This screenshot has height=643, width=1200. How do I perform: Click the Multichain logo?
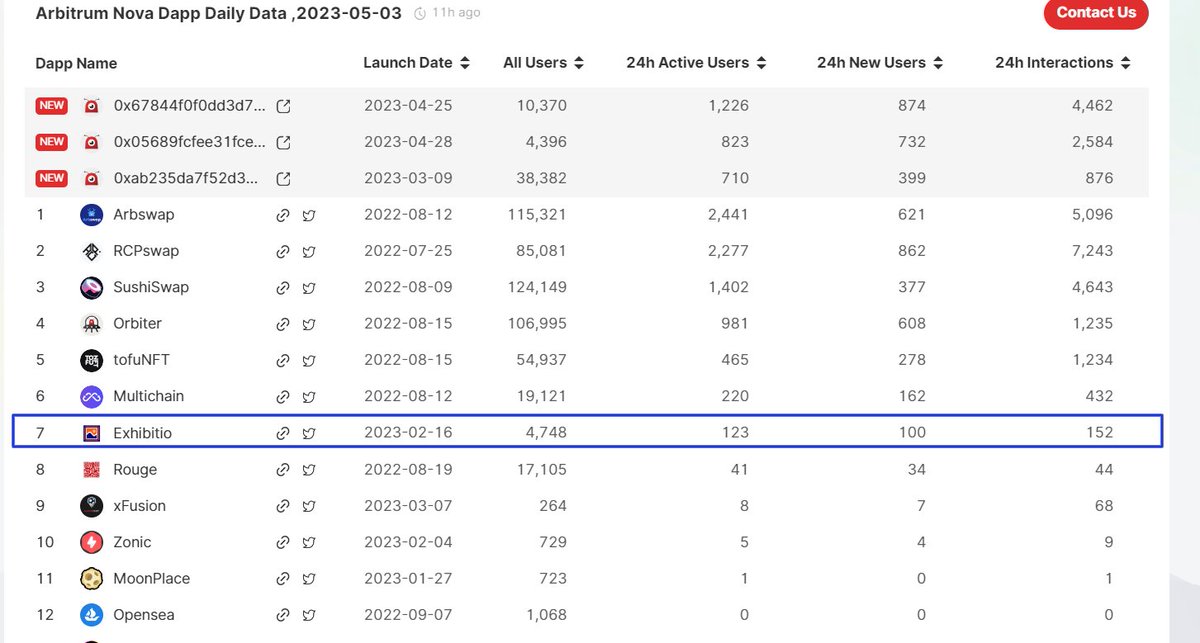91,397
